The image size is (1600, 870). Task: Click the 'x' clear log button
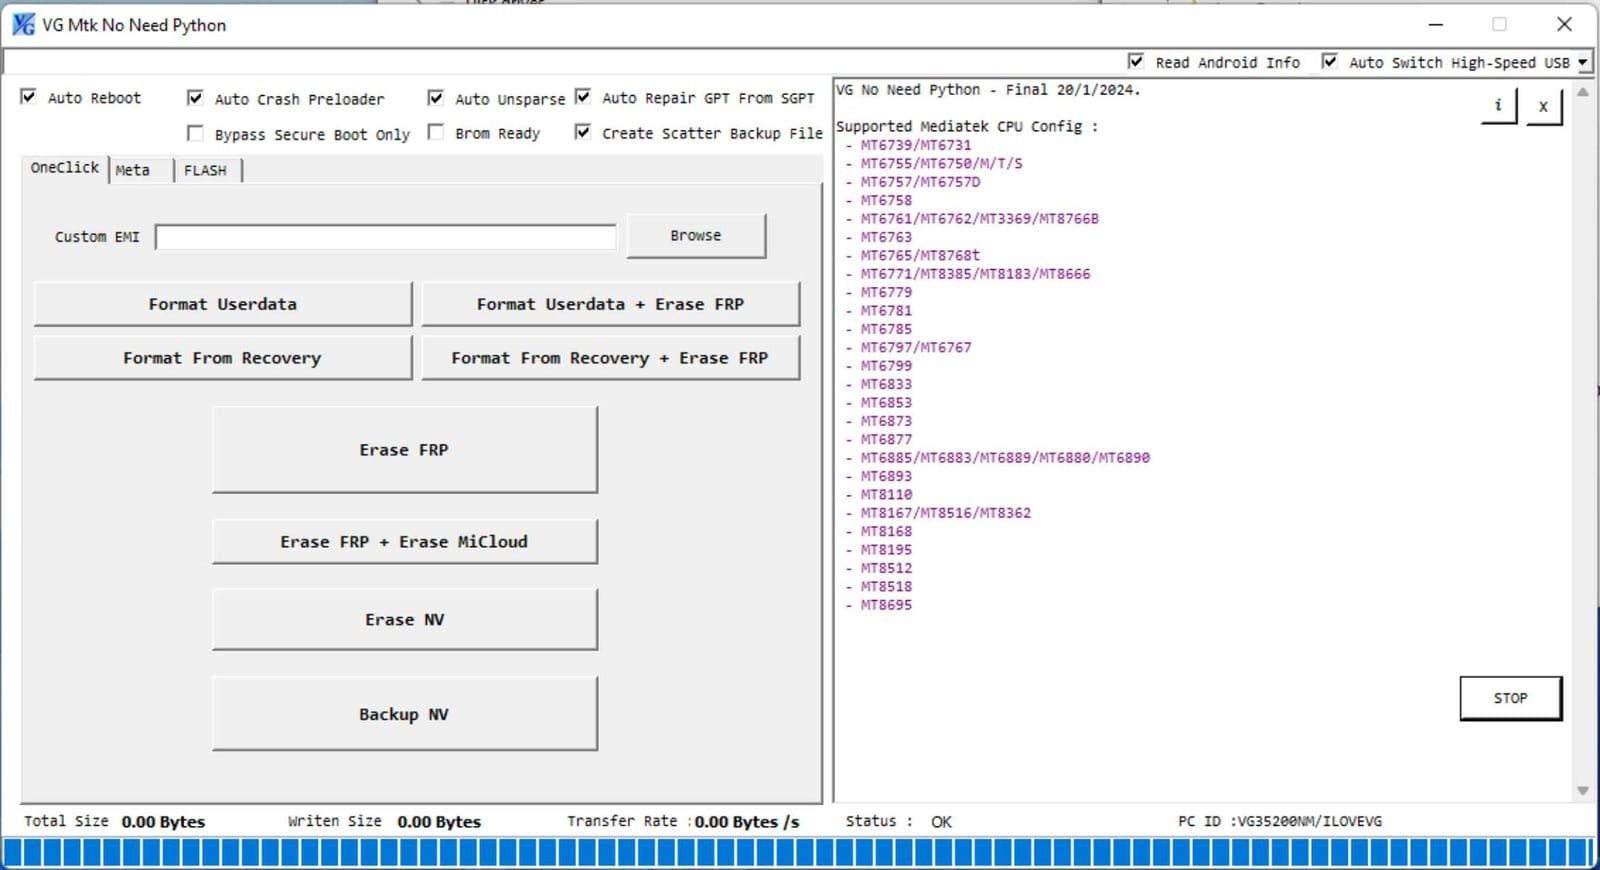tap(1543, 106)
